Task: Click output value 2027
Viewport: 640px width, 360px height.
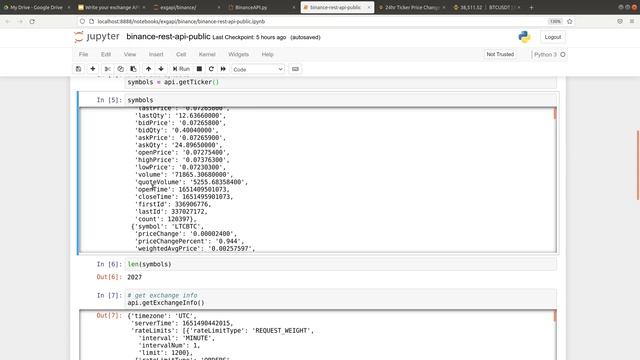Action: click(x=135, y=277)
